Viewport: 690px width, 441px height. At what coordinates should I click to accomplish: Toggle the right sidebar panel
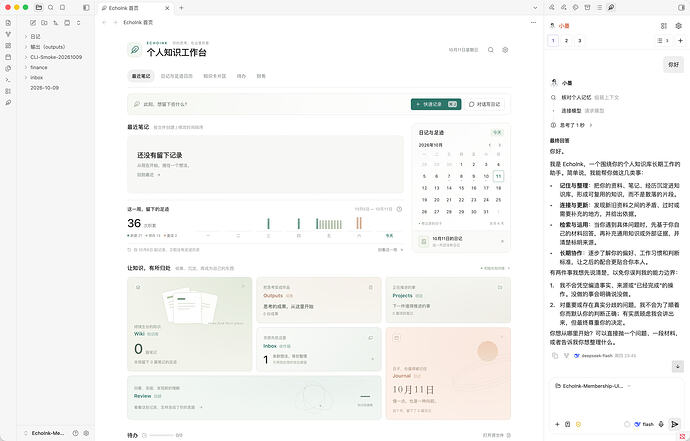pos(682,7)
